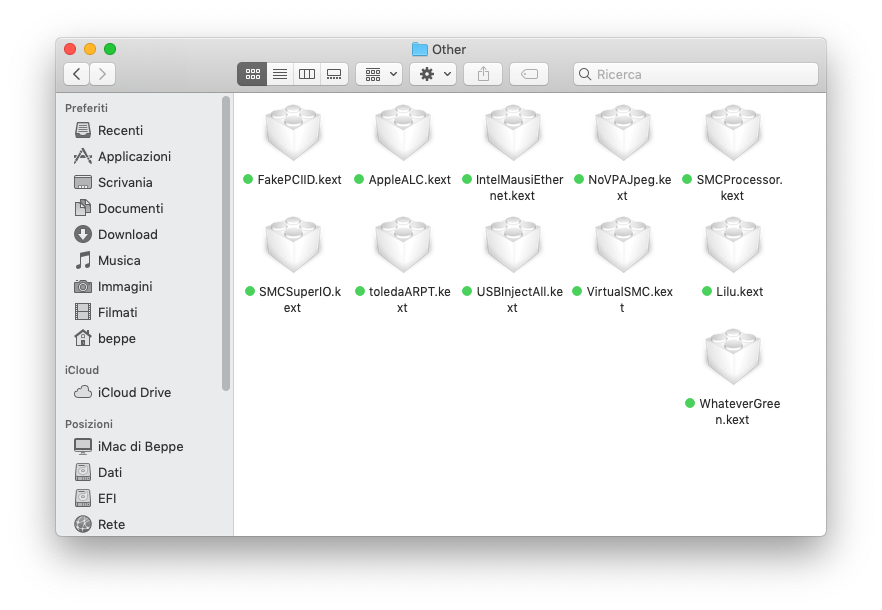Select the VirtualSMC.kext file icon
Viewport: 882px width, 610px height.
point(623,245)
